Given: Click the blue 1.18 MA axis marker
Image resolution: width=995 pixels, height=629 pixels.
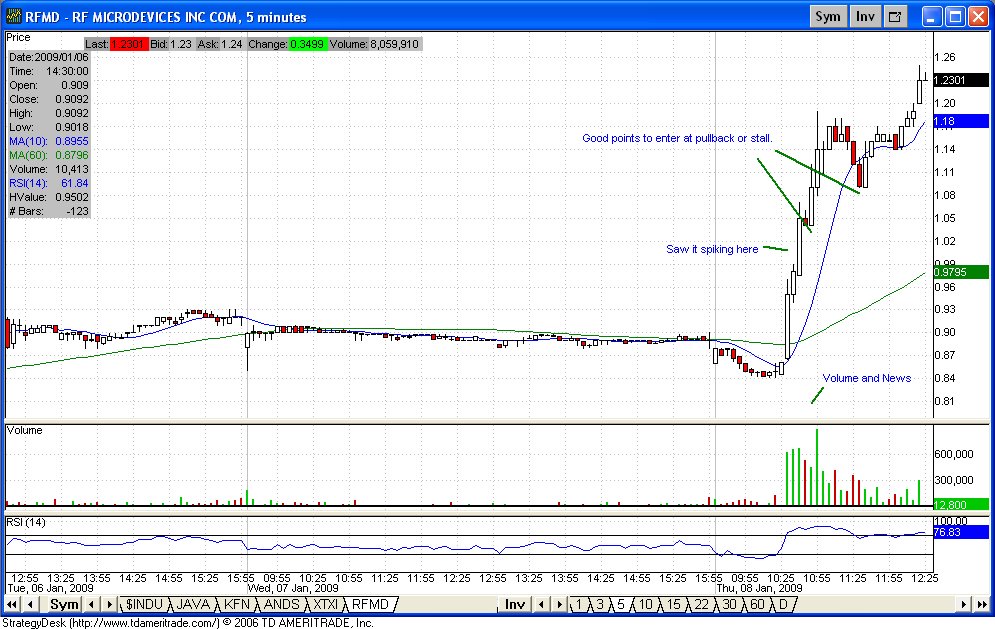Looking at the screenshot, I should coord(961,121).
